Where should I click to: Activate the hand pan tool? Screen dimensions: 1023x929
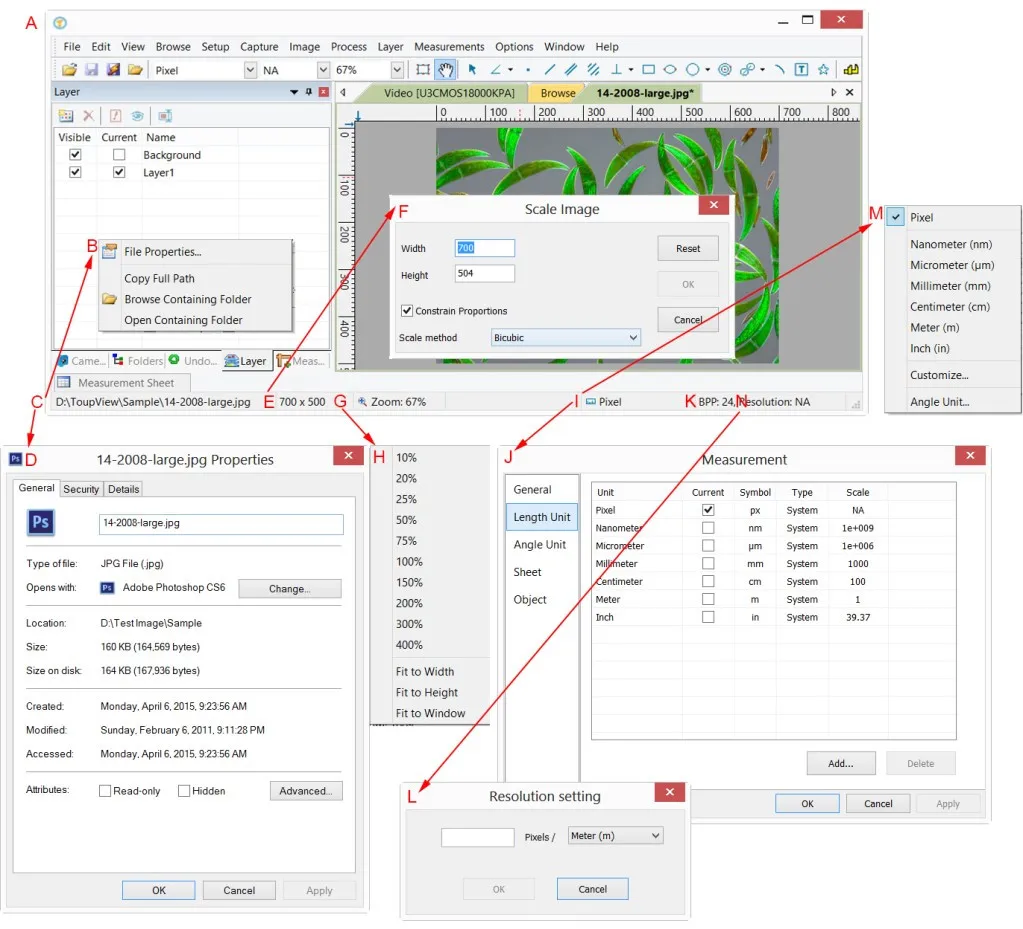[x=446, y=70]
